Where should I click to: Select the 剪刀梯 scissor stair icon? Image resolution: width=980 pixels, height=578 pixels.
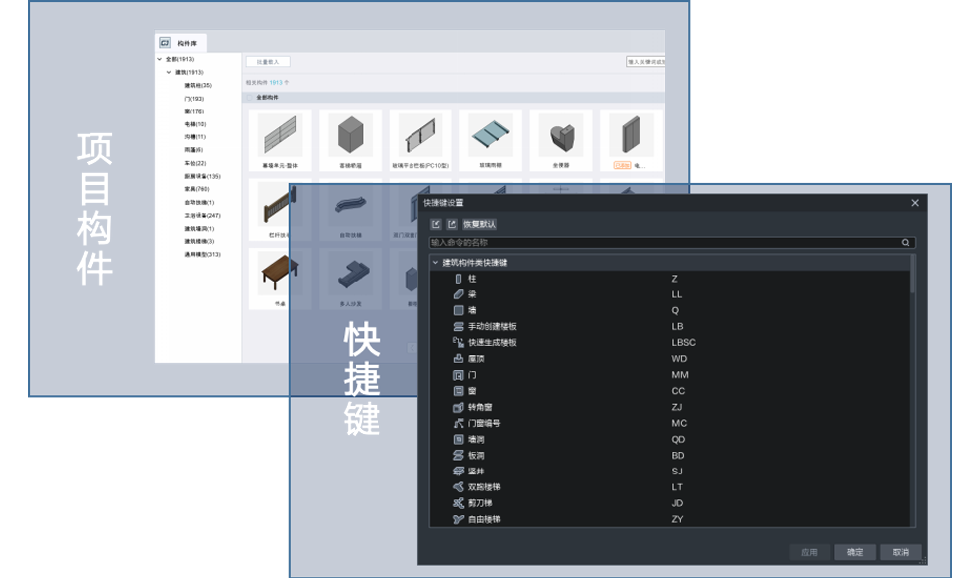[459, 503]
